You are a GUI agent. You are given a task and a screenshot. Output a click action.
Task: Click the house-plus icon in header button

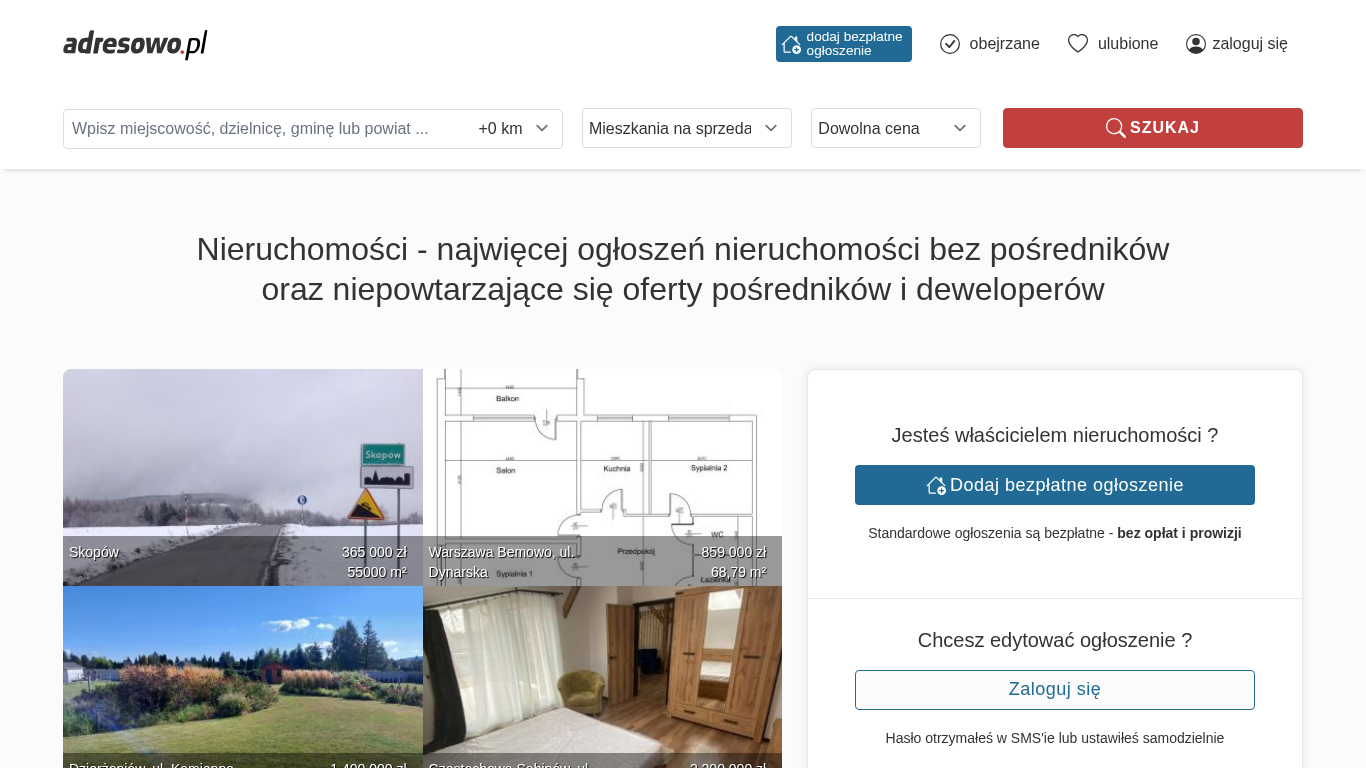(791, 44)
